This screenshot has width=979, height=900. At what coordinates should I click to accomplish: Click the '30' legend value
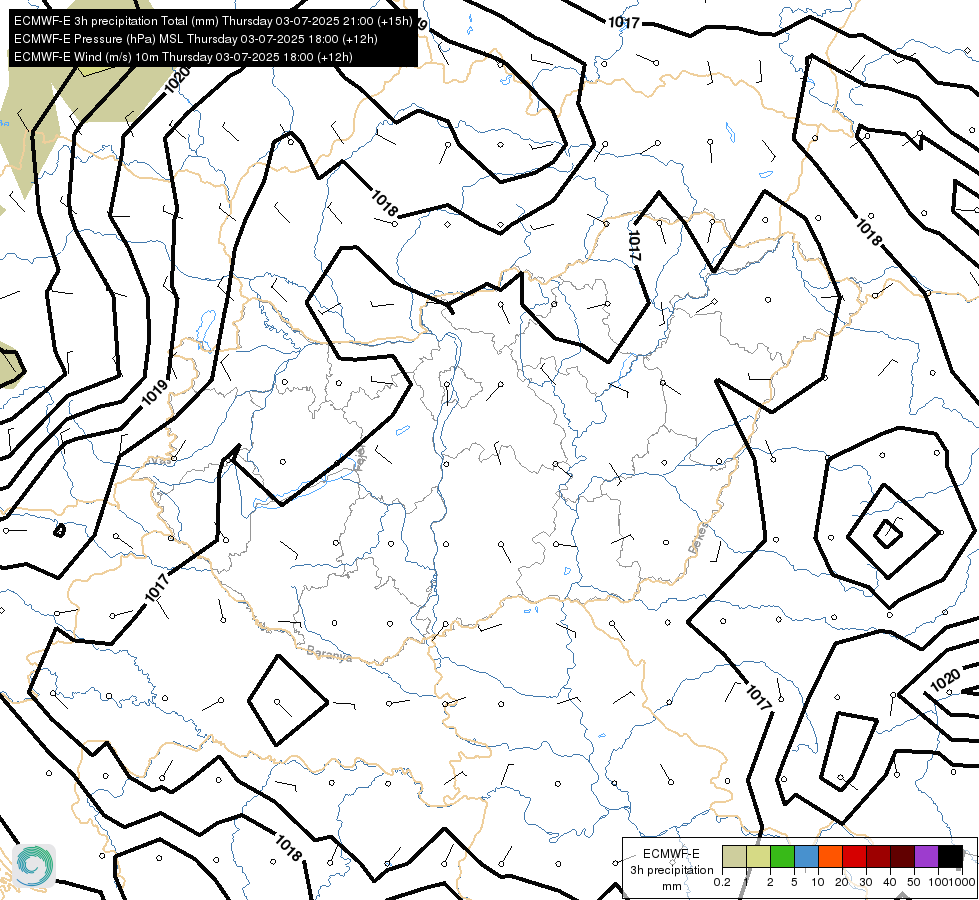[866, 882]
